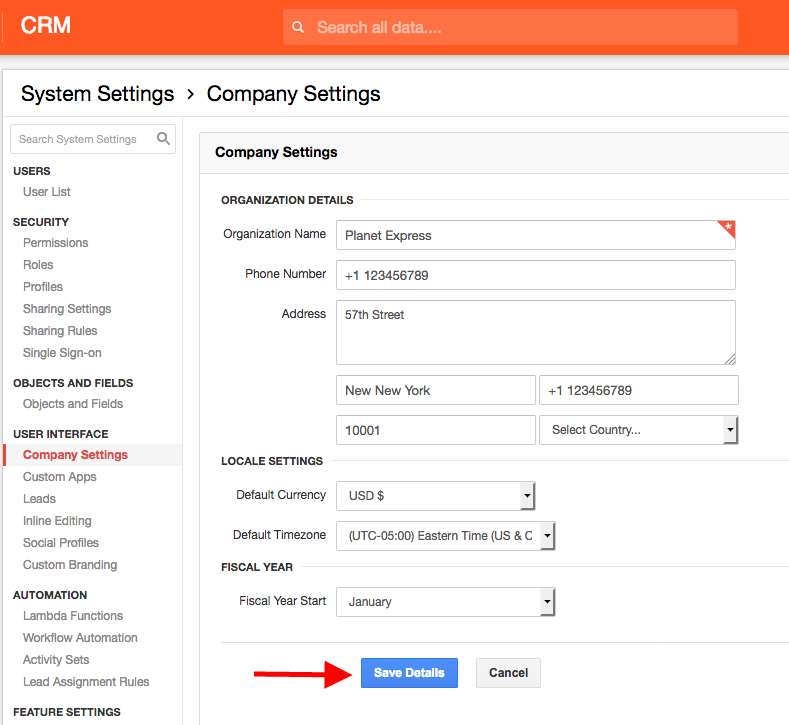Open Sharing Settings
This screenshot has height=725, width=789.
pyautogui.click(x=67, y=309)
